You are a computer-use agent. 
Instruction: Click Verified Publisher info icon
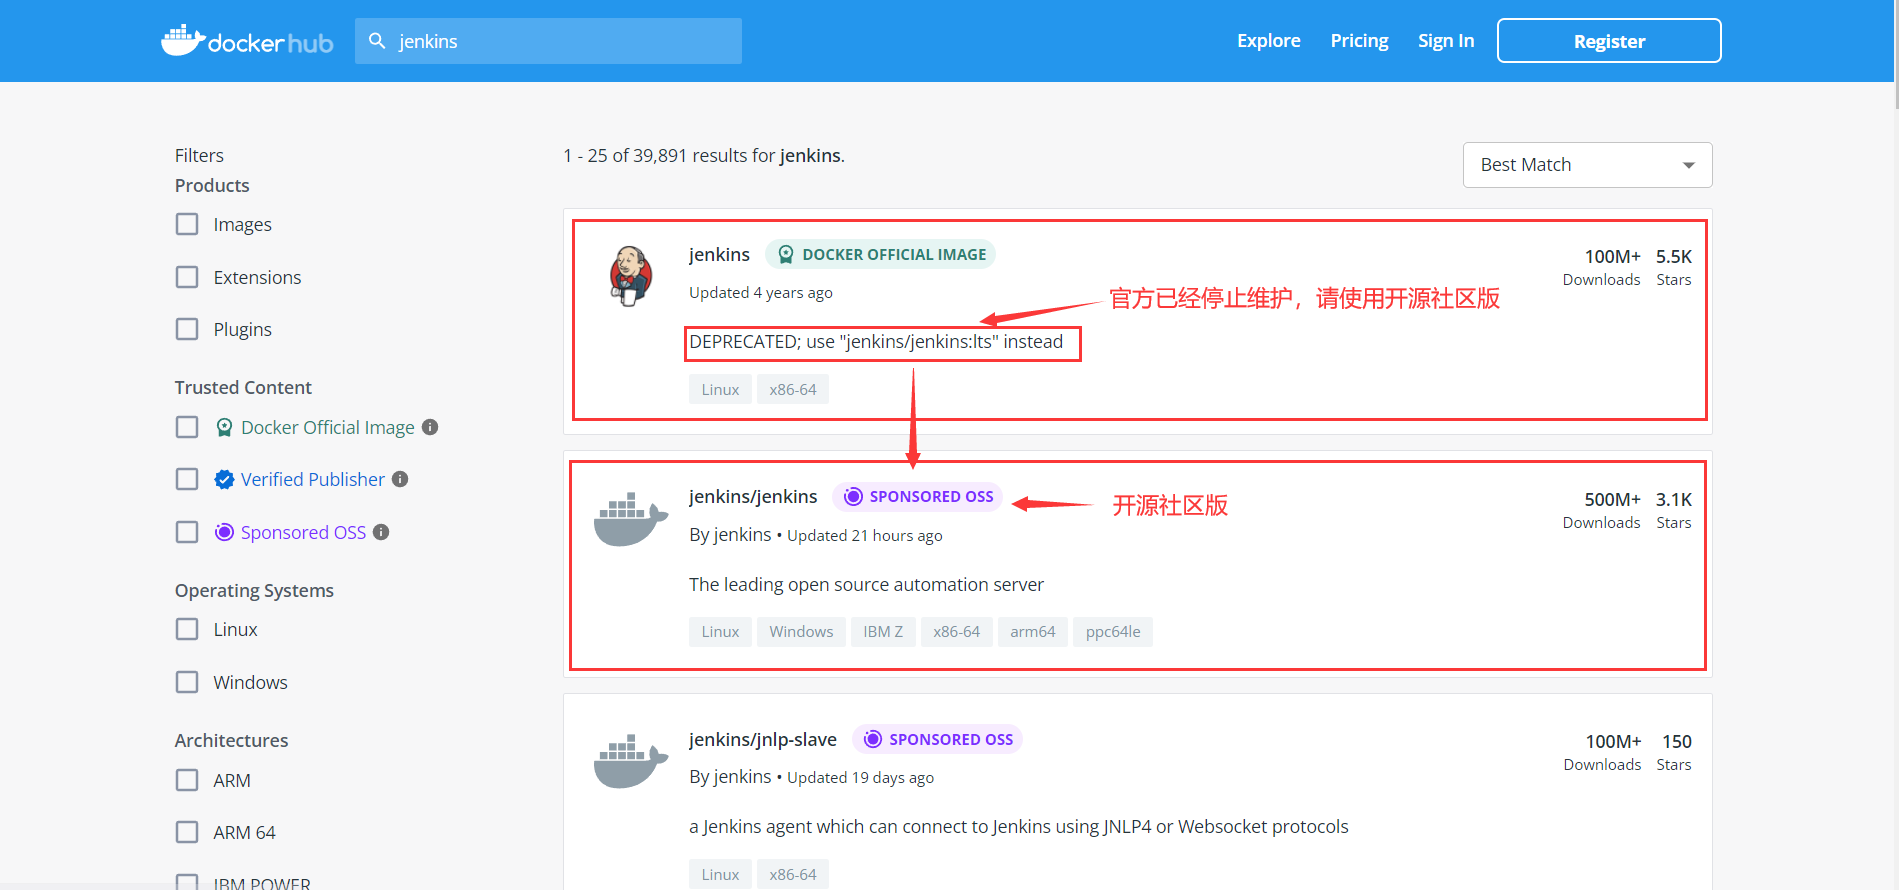400,479
